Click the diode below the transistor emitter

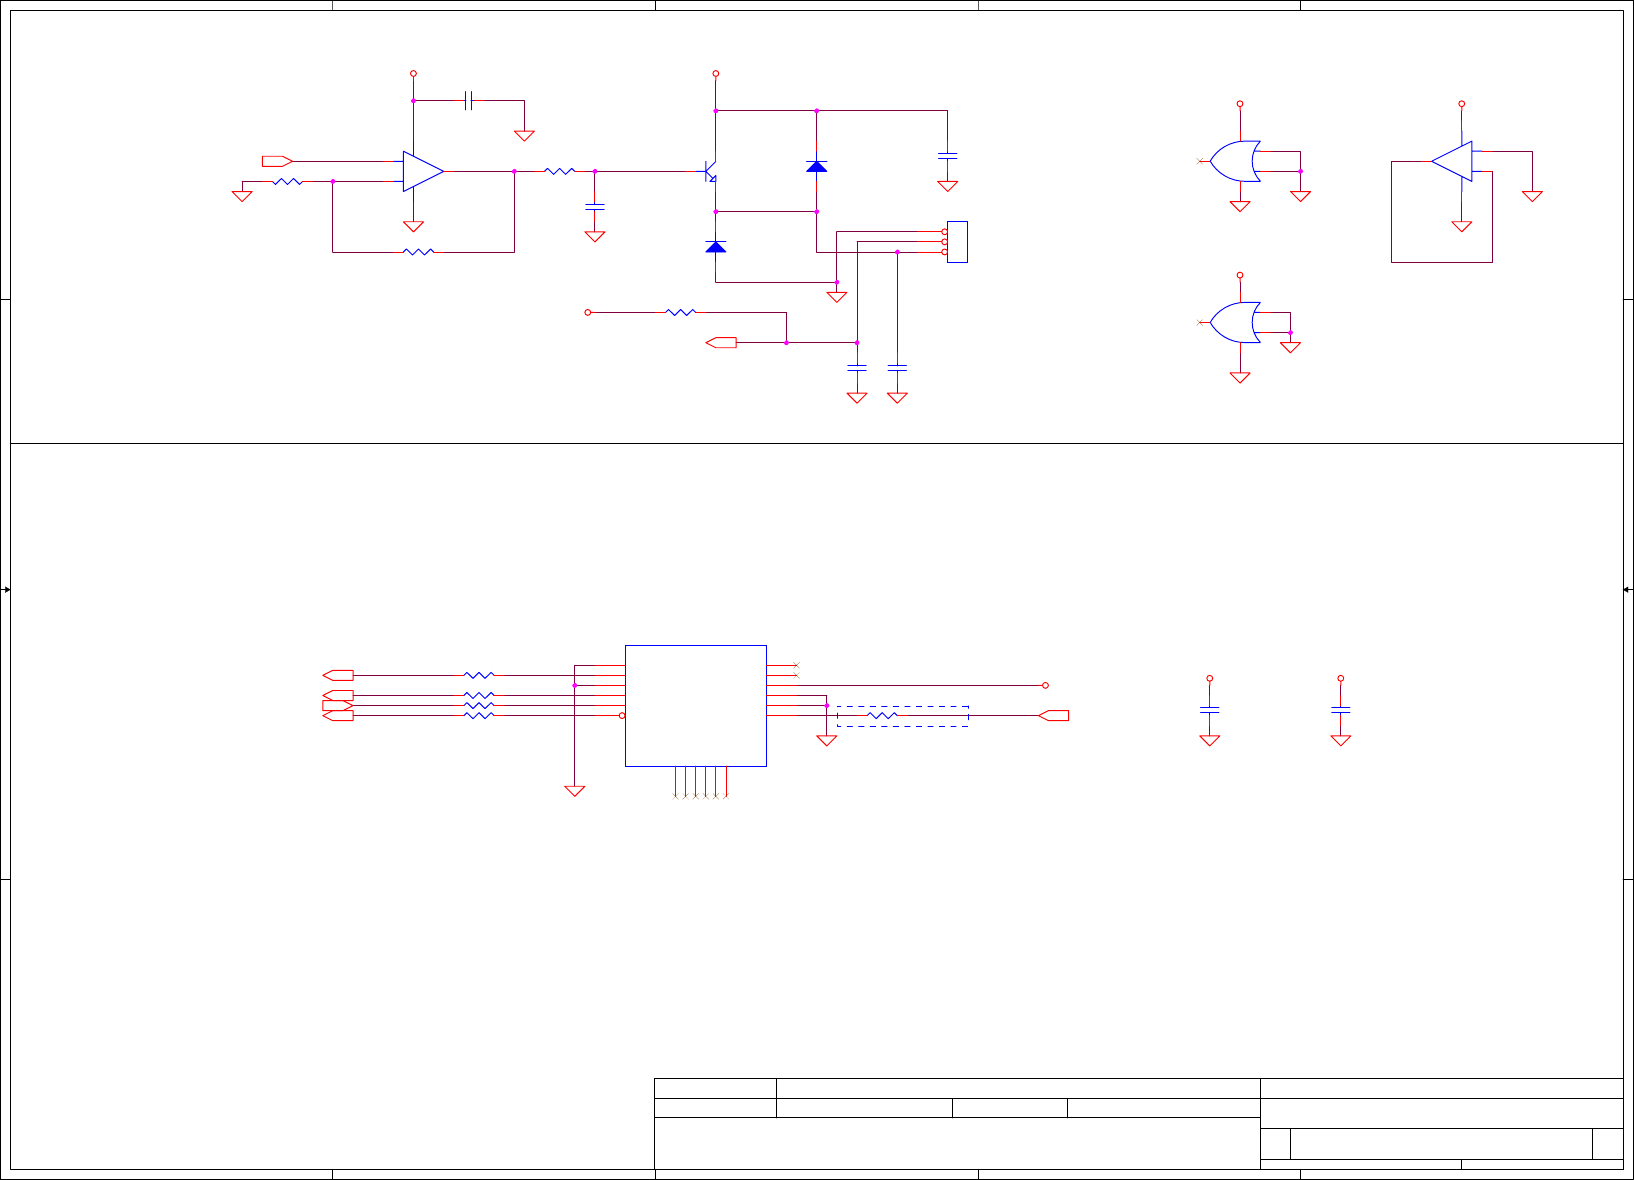point(716,246)
